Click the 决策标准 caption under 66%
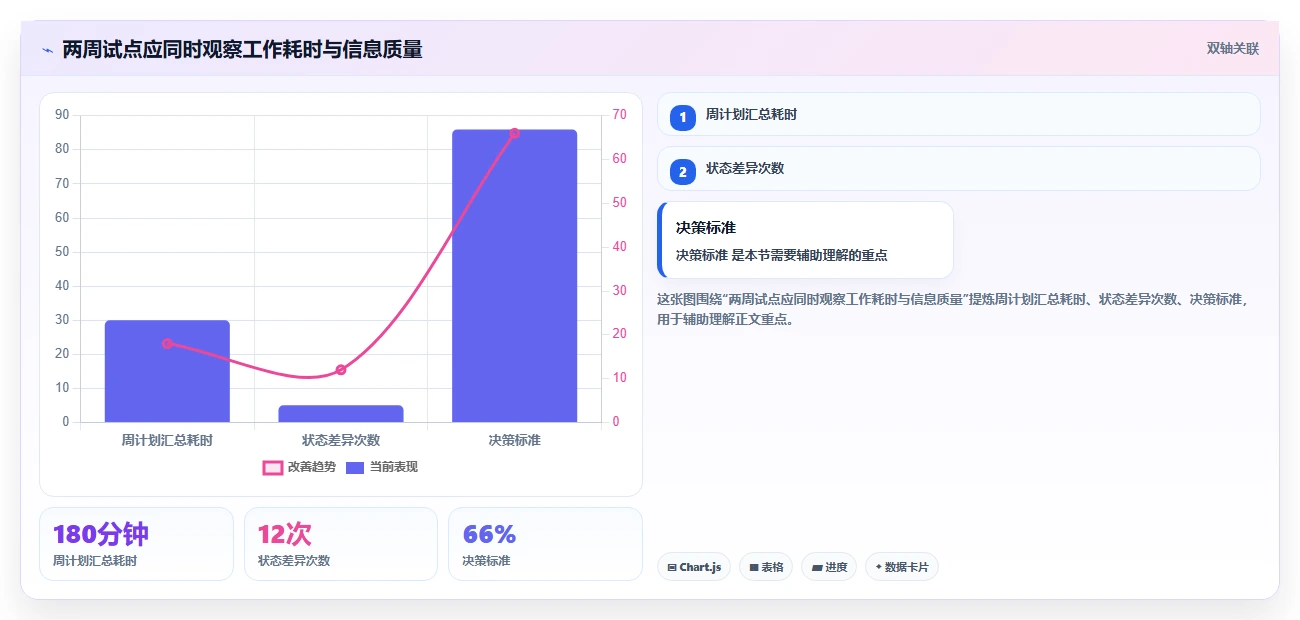The image size is (1300, 620). coord(486,561)
